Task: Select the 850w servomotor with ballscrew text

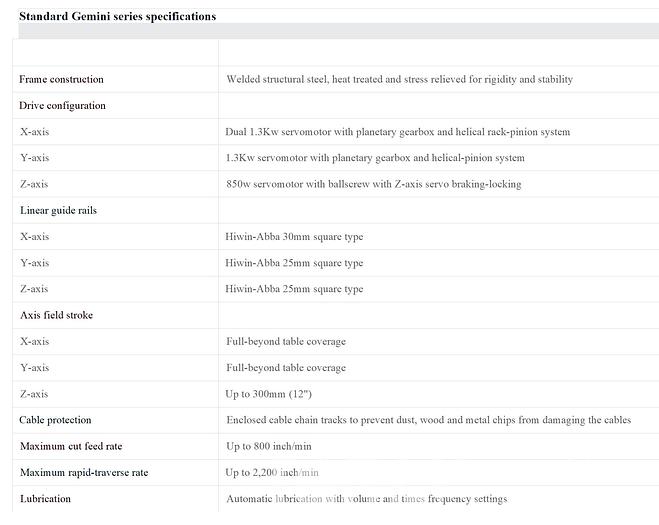Action: click(373, 184)
